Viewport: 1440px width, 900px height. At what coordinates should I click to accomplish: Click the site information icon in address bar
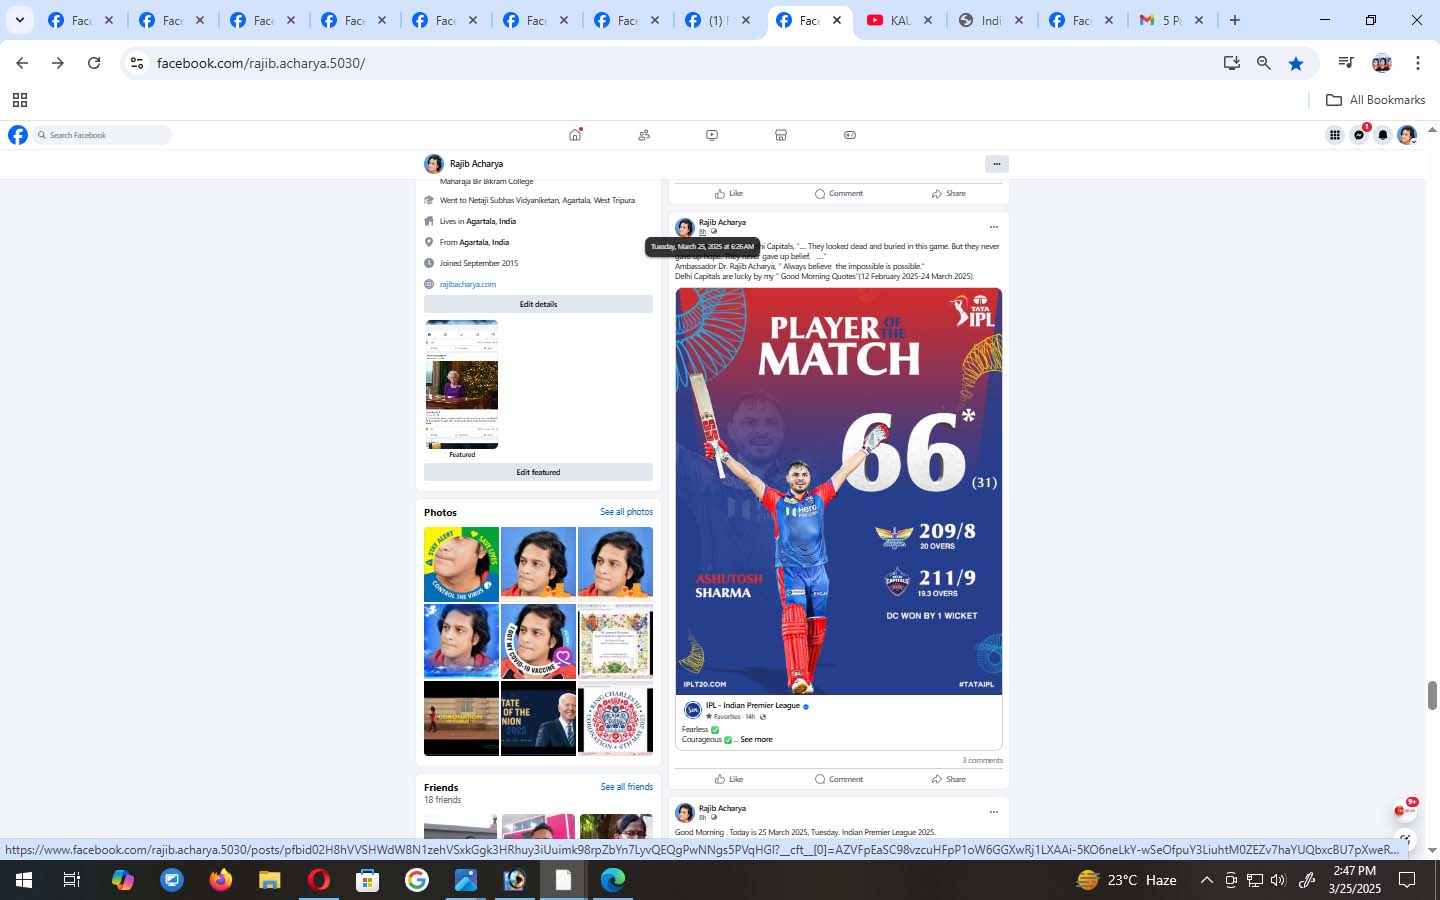(x=137, y=63)
